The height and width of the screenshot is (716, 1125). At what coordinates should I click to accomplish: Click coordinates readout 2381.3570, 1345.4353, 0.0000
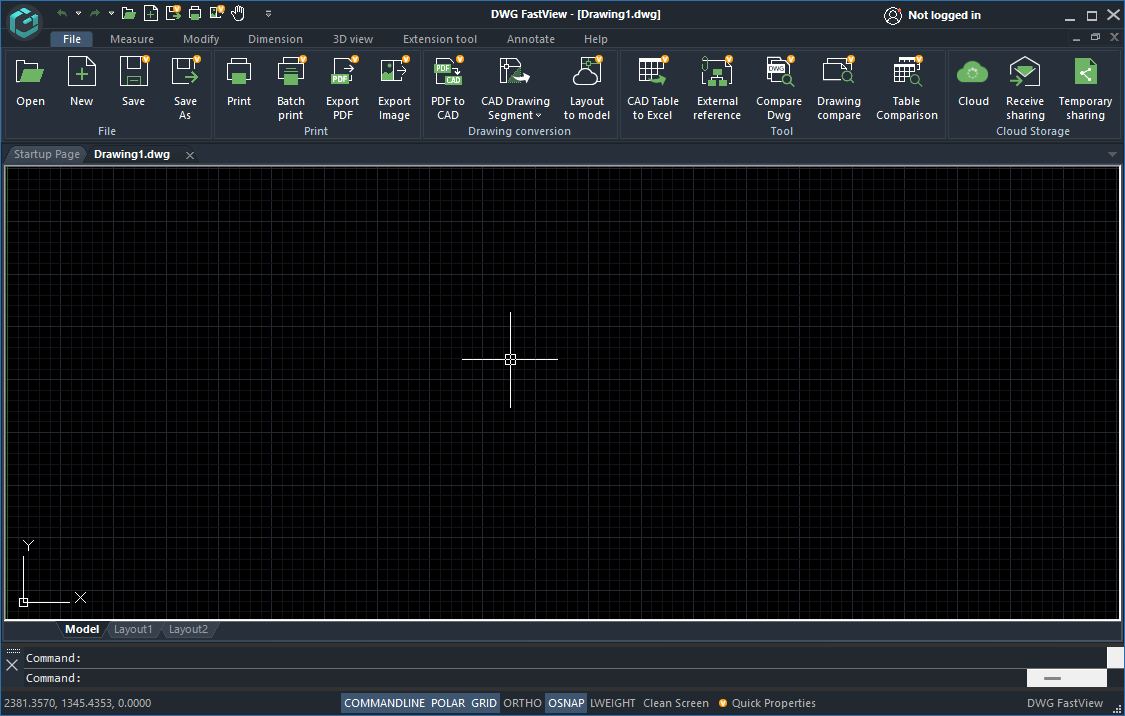point(77,703)
